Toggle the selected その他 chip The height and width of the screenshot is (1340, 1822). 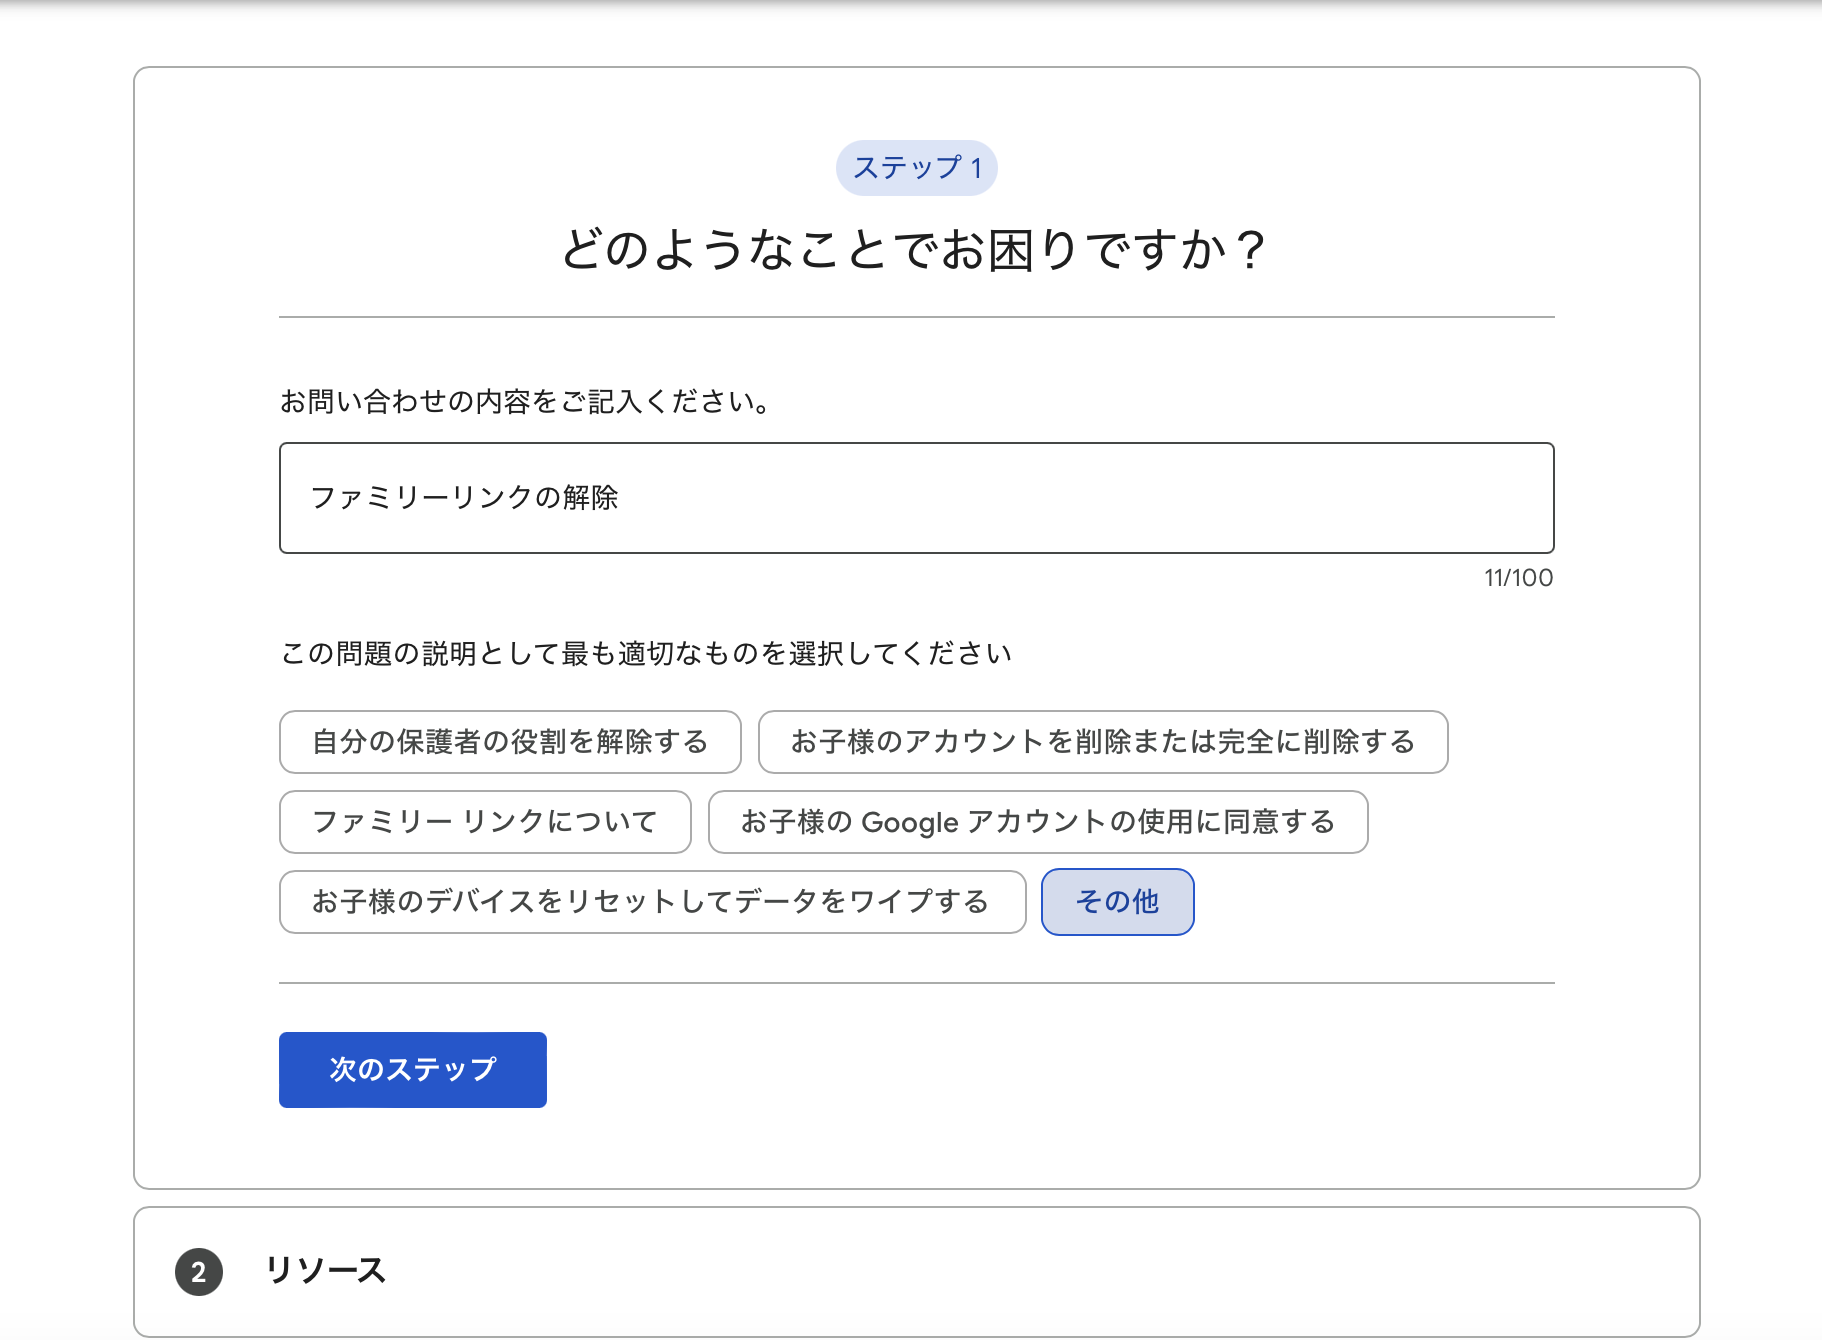(x=1117, y=902)
